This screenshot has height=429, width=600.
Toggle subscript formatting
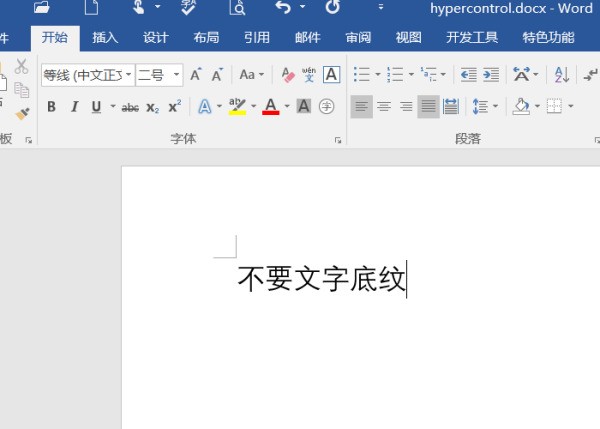[x=153, y=108]
